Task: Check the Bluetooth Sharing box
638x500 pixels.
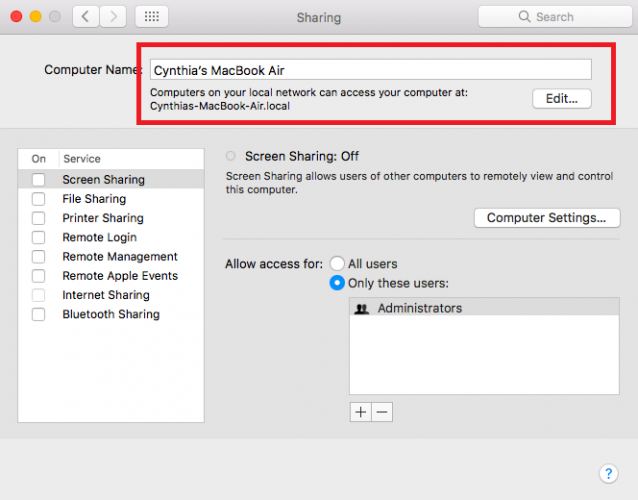Action: (39, 314)
